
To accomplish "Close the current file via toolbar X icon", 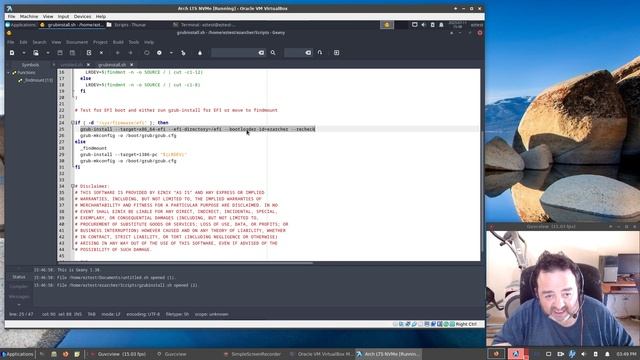I will point(101,53).
